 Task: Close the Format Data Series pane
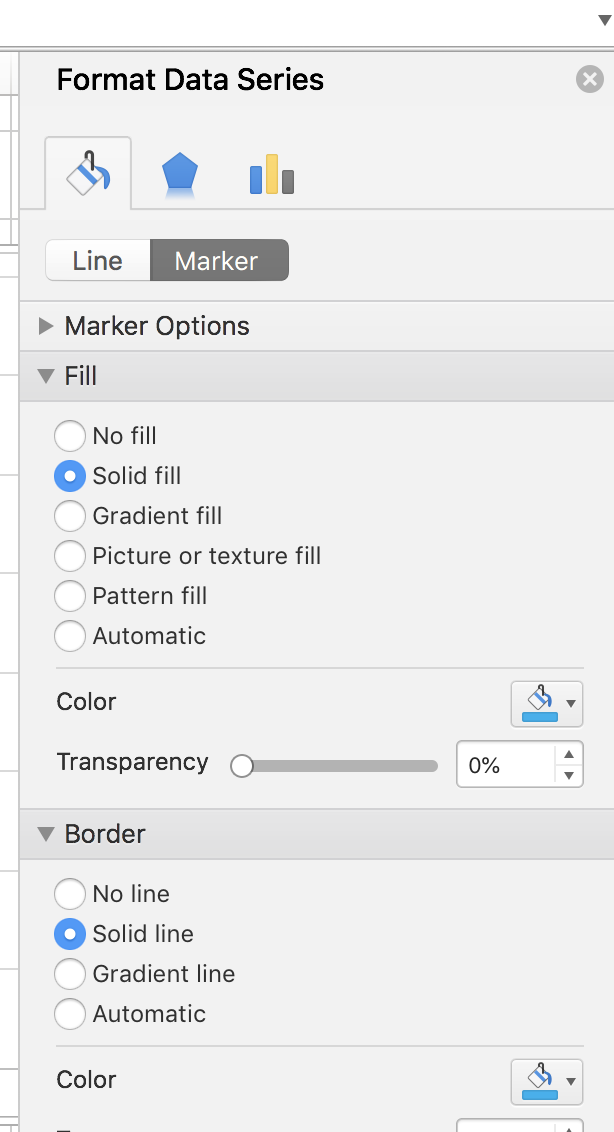coord(589,79)
